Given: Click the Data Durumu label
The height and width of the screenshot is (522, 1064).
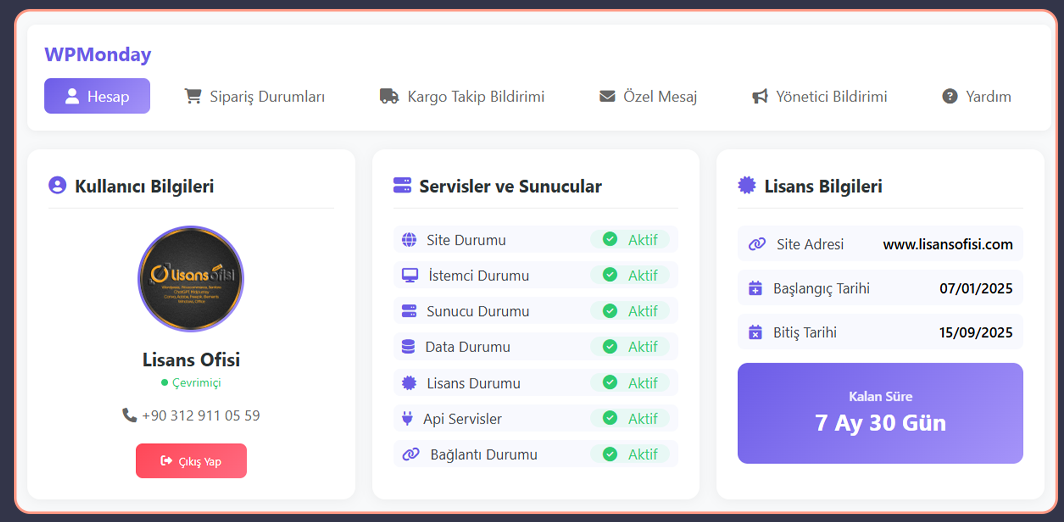Looking at the screenshot, I should tap(468, 347).
